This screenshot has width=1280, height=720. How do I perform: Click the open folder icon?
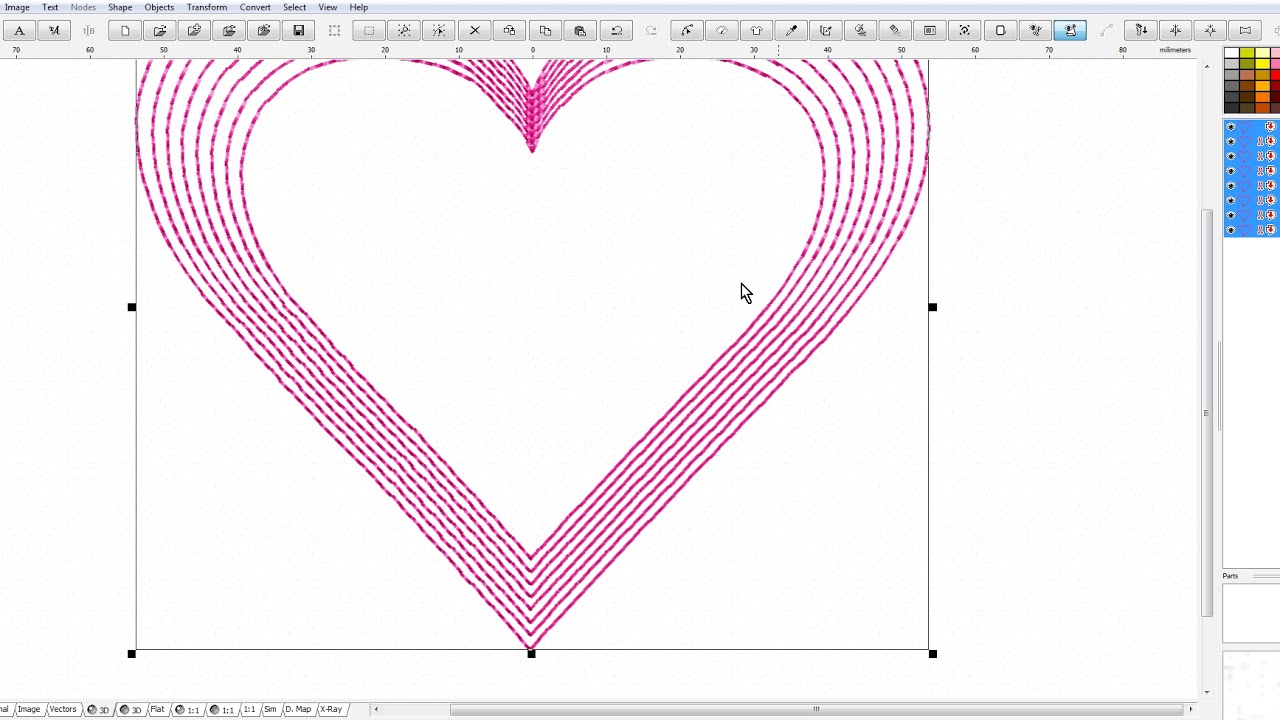coord(160,30)
